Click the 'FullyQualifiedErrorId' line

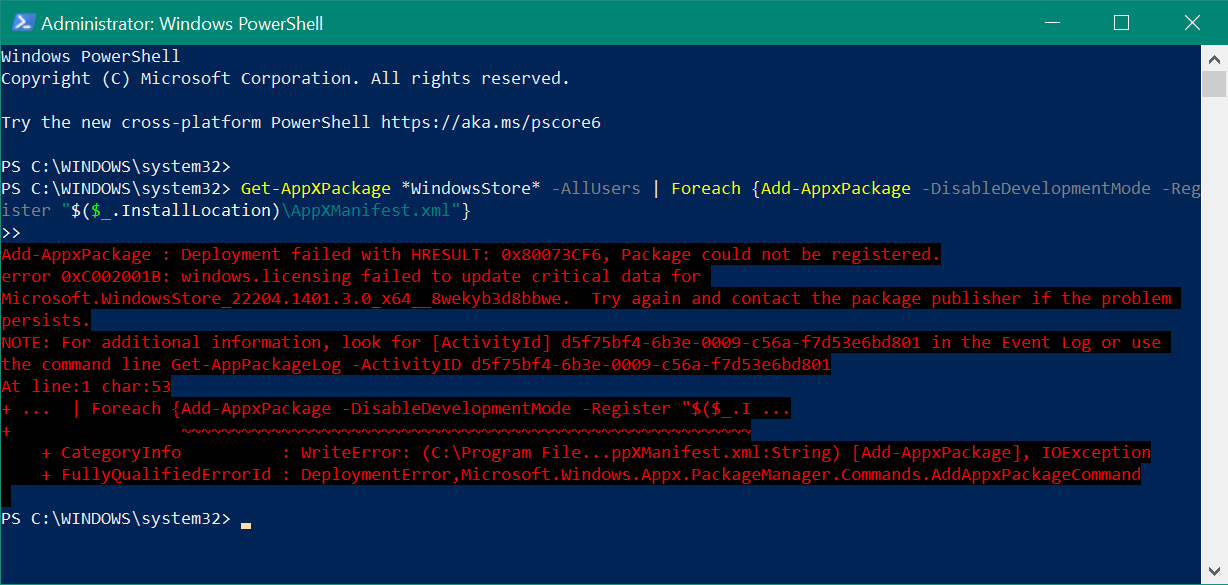tap(591, 474)
